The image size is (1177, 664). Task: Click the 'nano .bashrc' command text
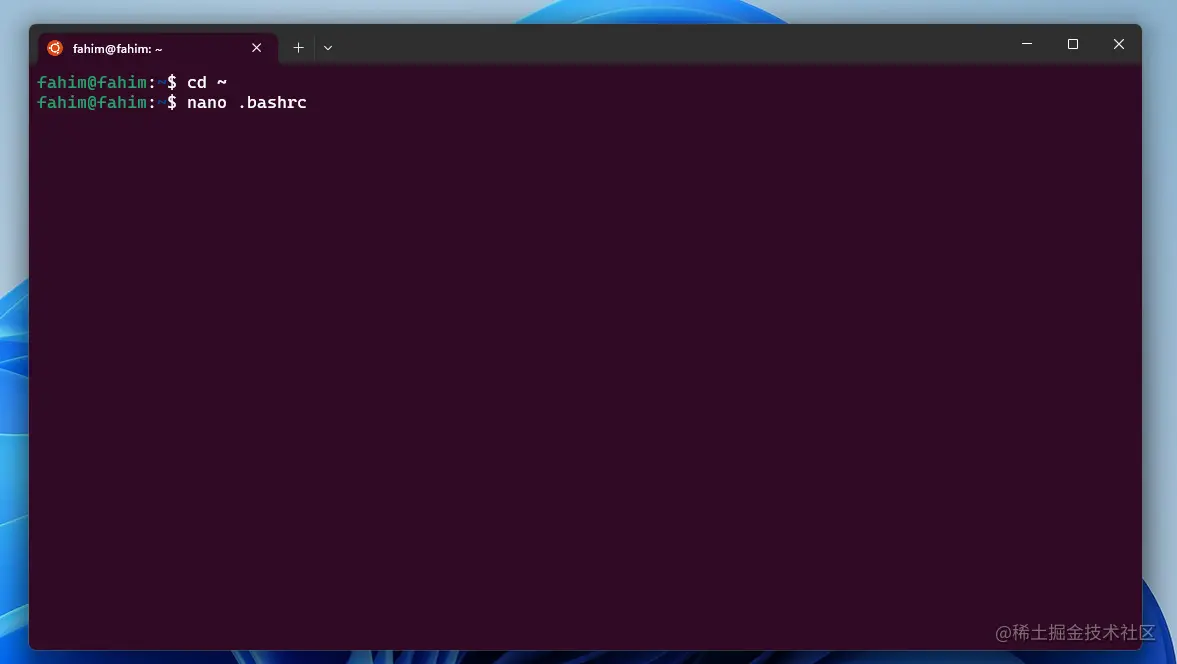247,102
